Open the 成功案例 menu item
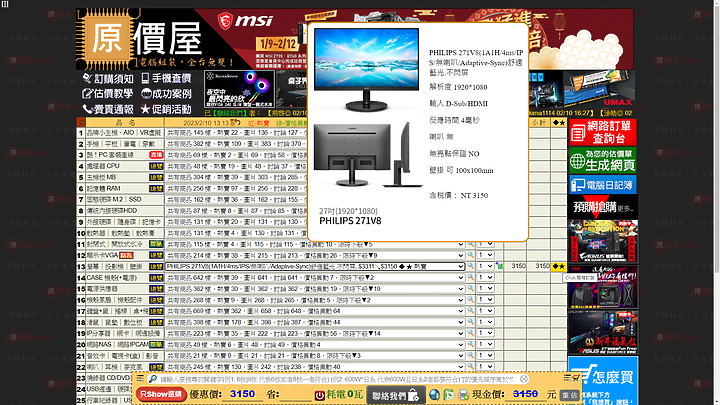Viewport: 720px width, 405px height. (166, 94)
